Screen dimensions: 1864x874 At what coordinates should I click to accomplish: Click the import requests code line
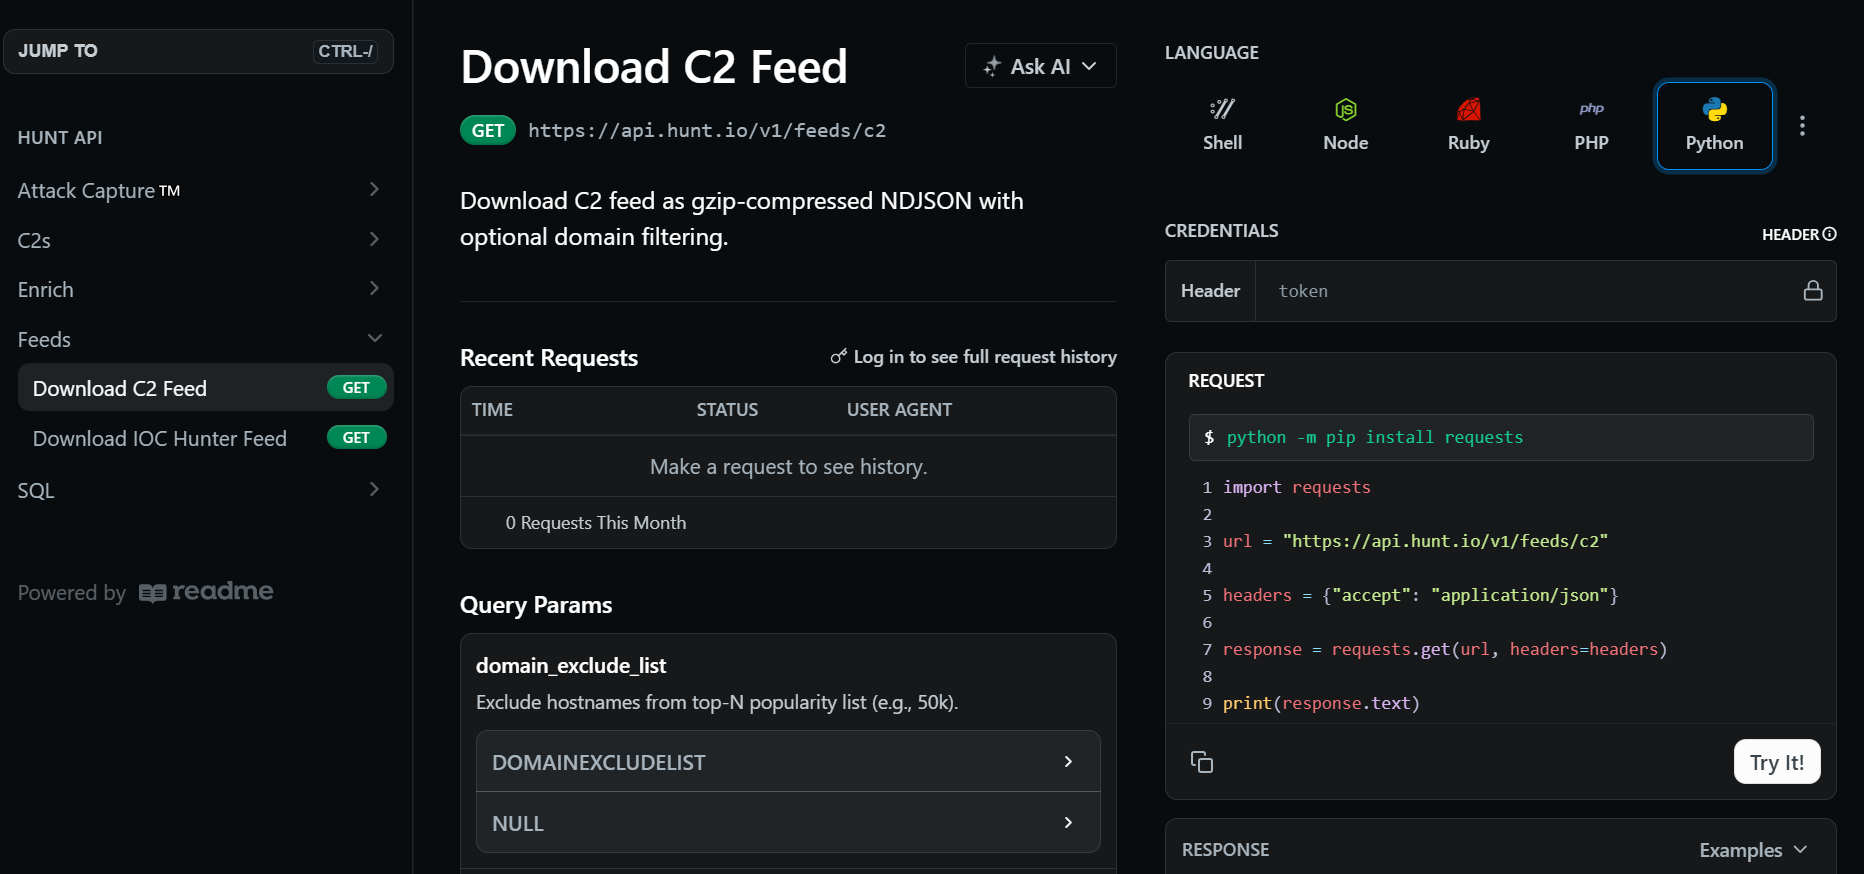click(x=1297, y=487)
